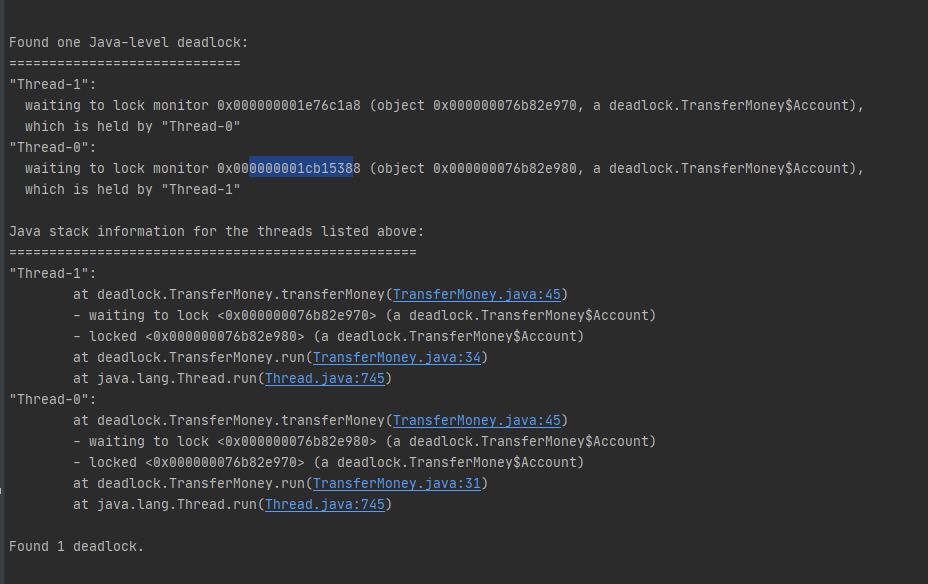The image size is (928, 584).
Task: Click the "Found 1 deadlock." line
Action: click(76, 546)
